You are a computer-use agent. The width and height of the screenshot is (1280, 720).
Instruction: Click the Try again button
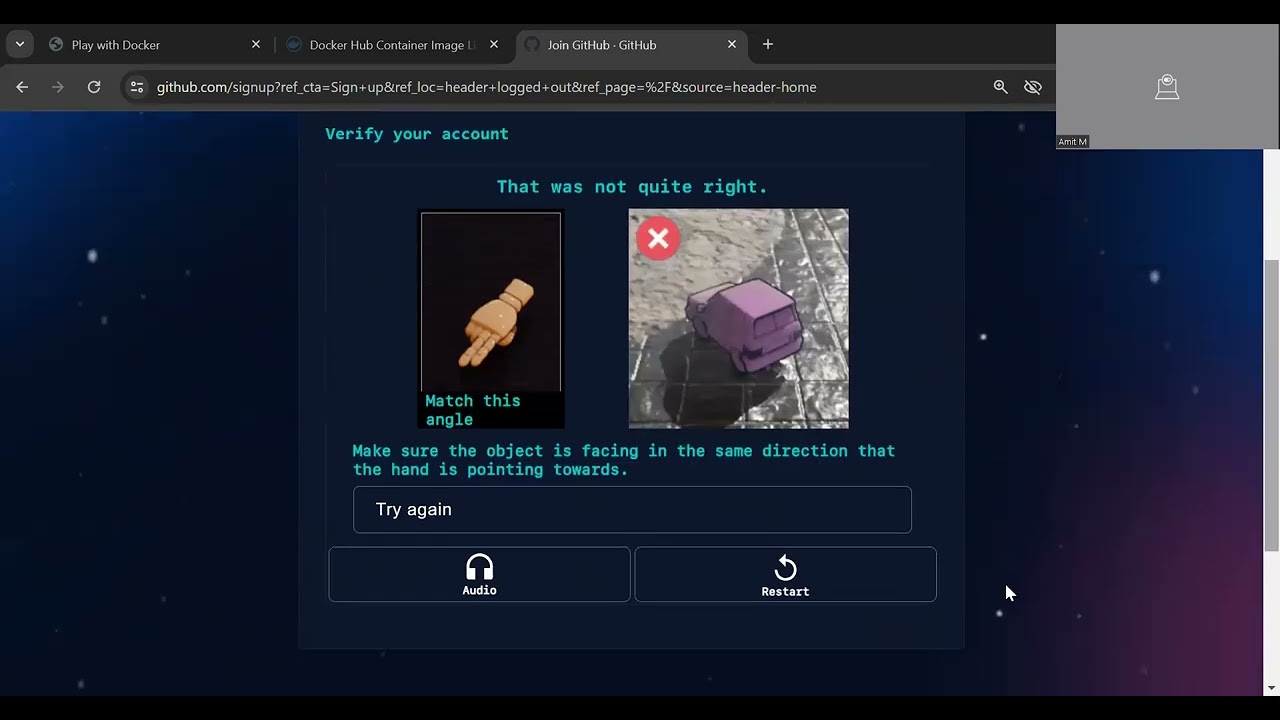point(632,510)
